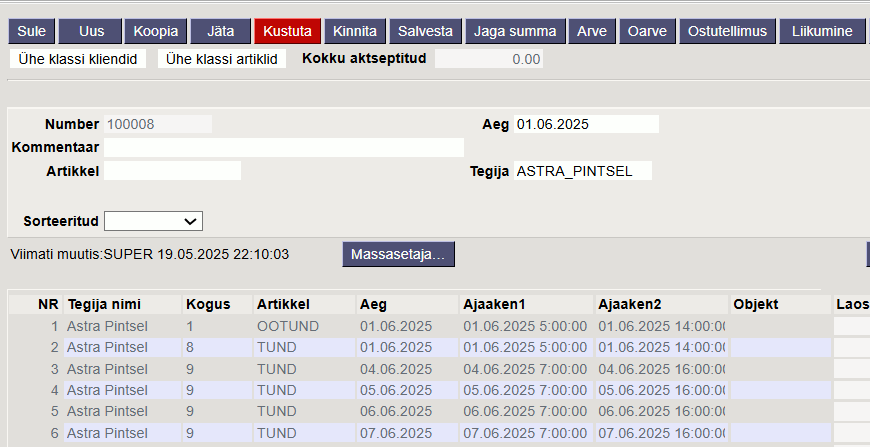Viewport: 870px width, 447px height.
Task: Open the Sorteeritud dropdown
Action: (153, 221)
